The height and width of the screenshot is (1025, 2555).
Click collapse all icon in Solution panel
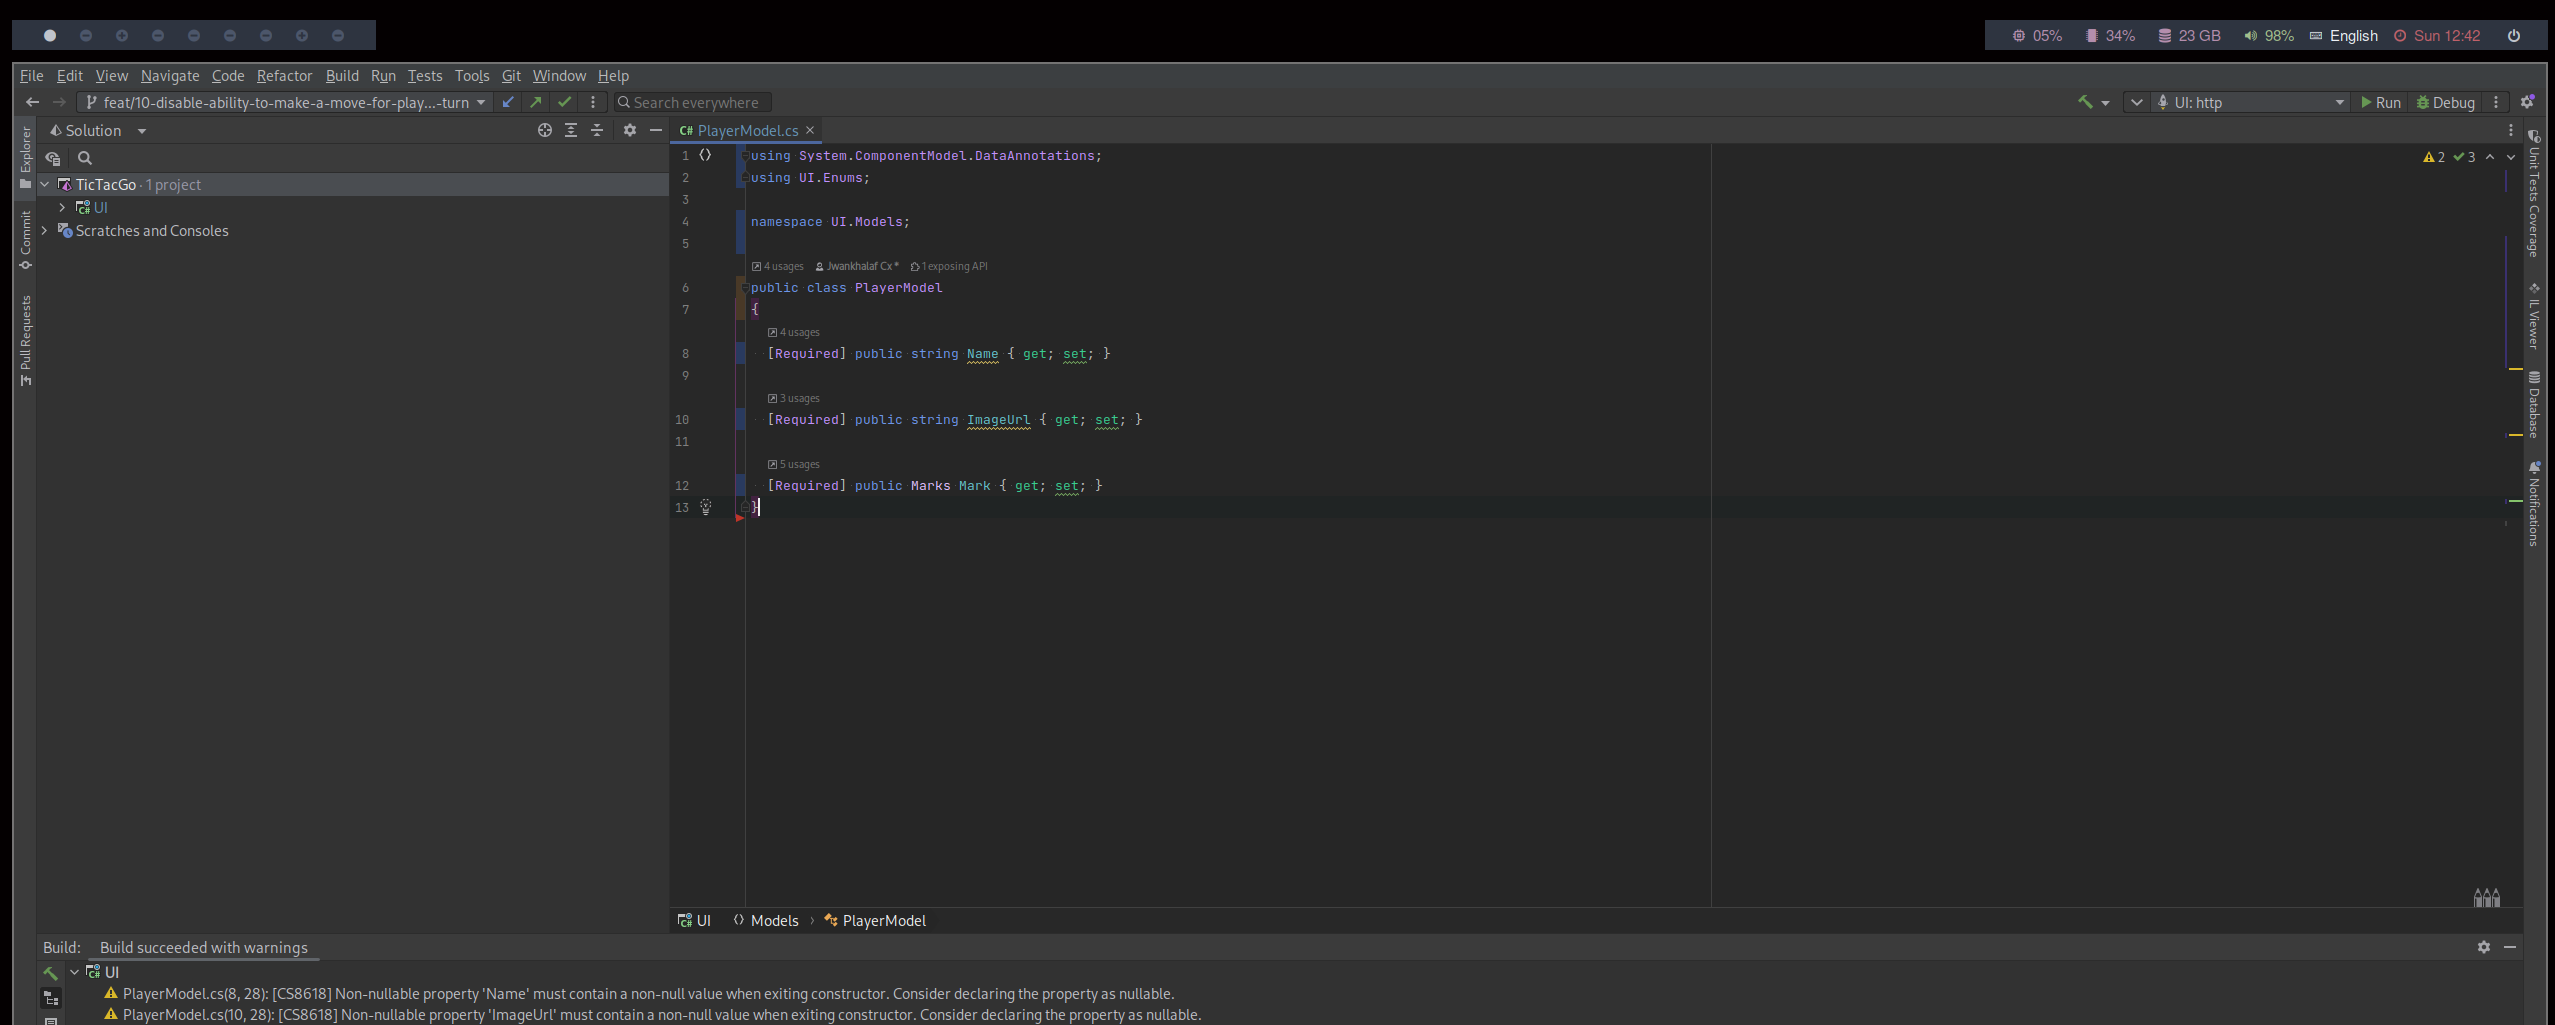(x=597, y=130)
